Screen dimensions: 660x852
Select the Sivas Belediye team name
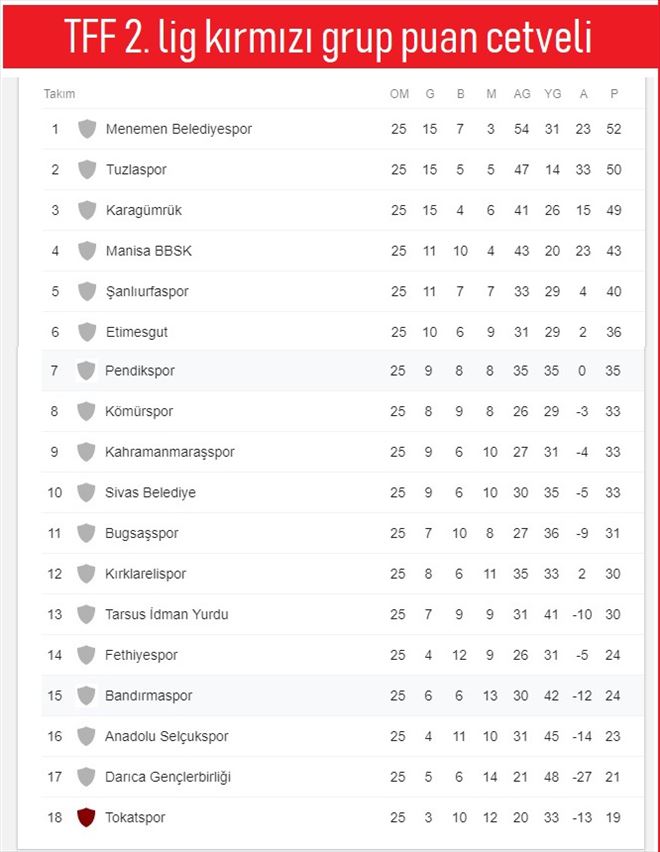click(x=150, y=493)
